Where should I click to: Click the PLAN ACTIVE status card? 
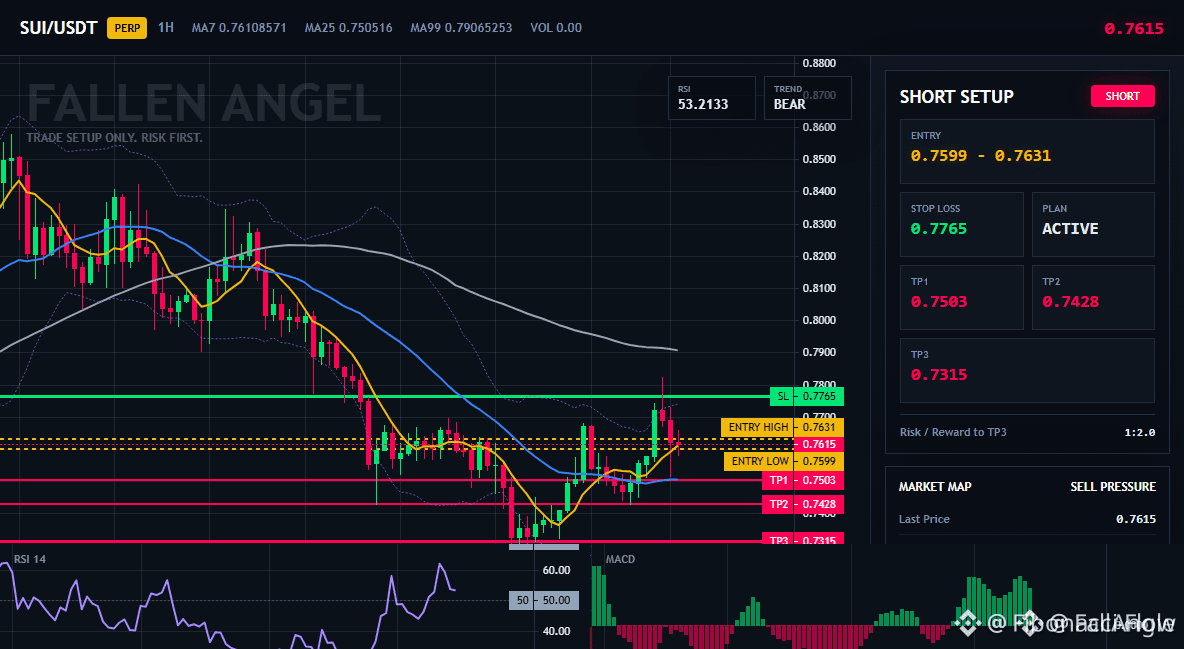point(1093,224)
